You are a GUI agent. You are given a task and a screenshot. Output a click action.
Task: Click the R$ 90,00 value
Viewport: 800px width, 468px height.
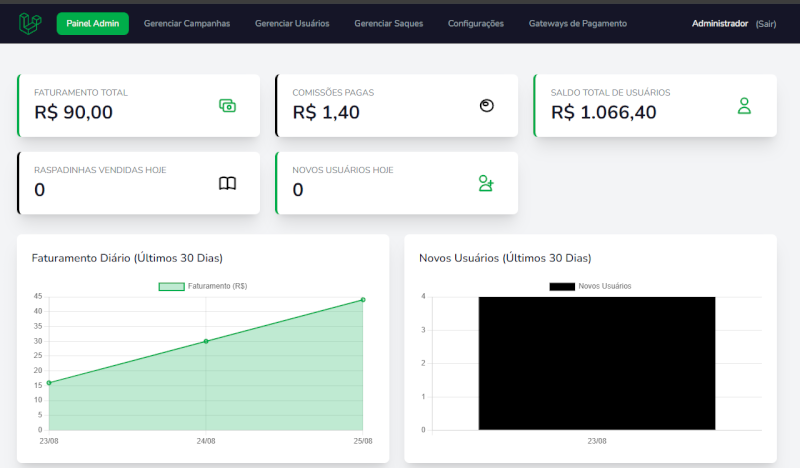pos(73,112)
